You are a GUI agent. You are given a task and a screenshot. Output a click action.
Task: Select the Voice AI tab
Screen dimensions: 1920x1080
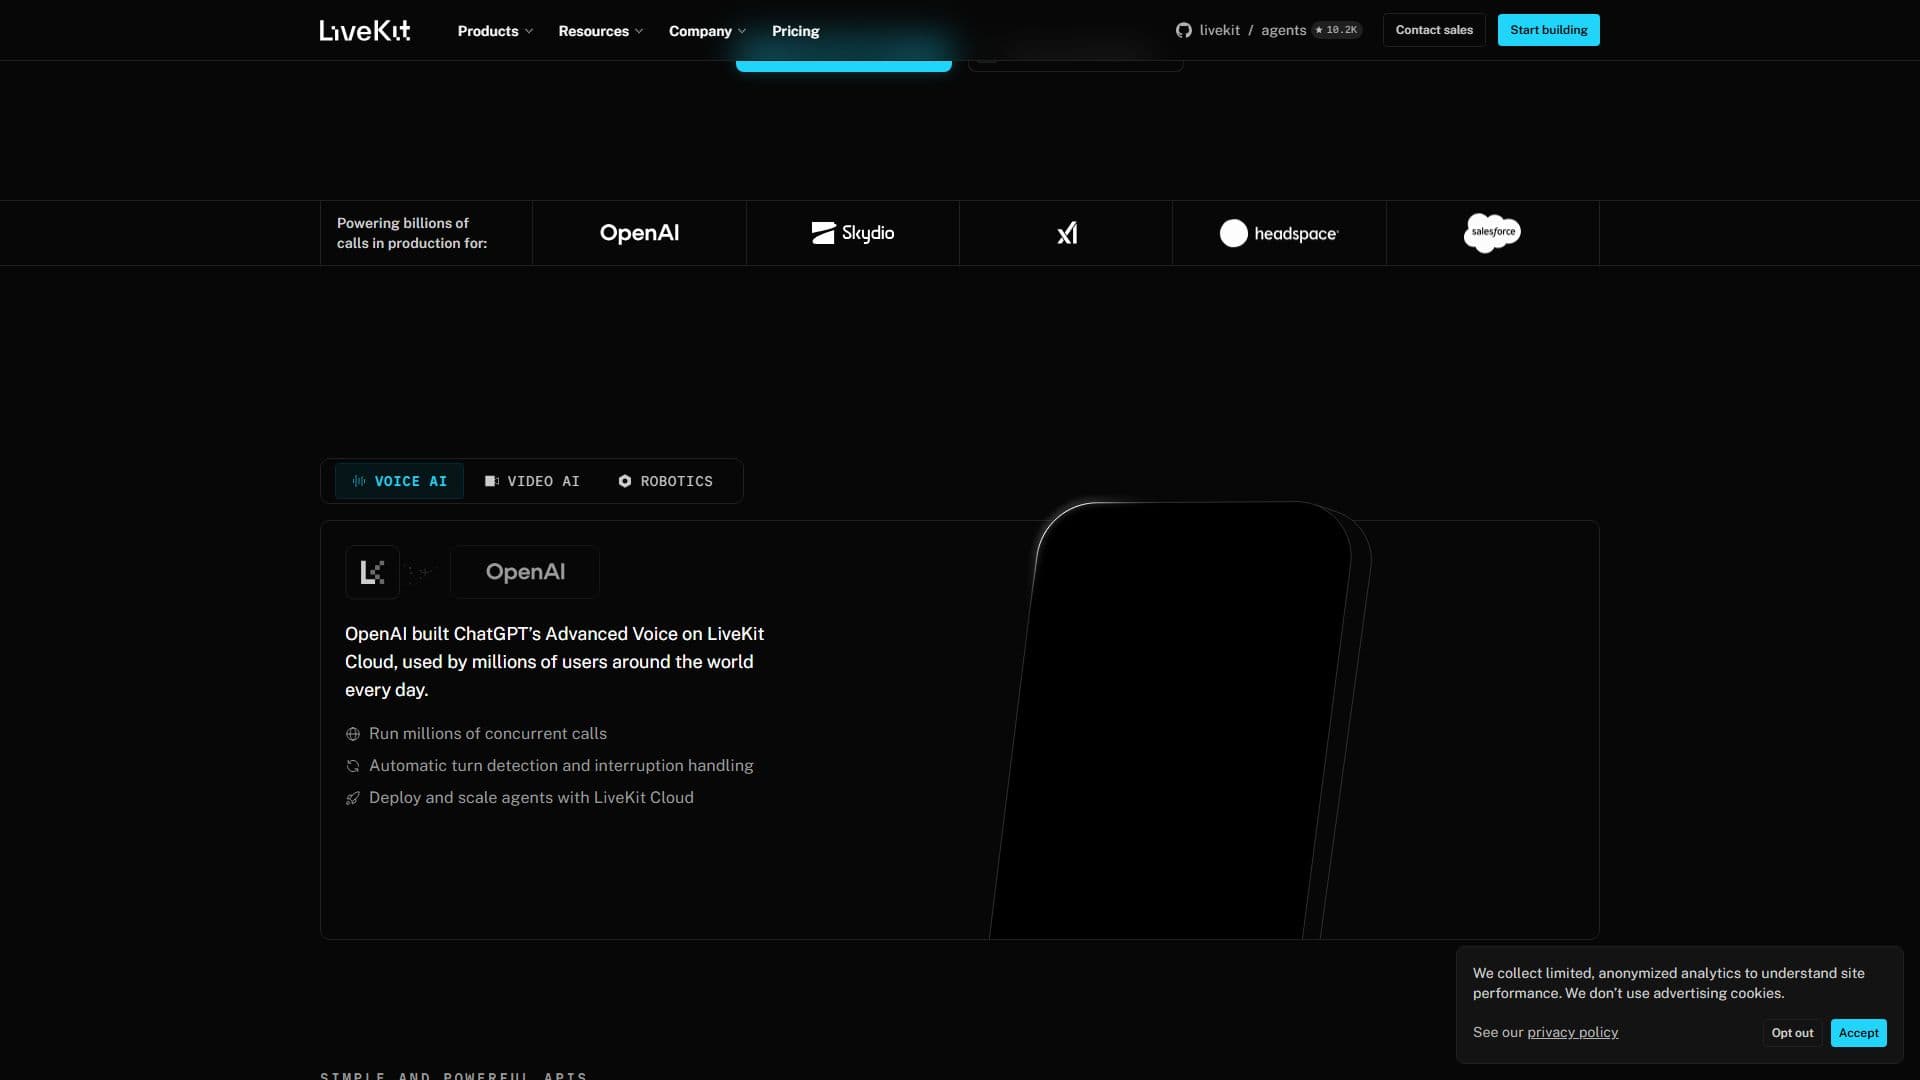pyautogui.click(x=399, y=481)
